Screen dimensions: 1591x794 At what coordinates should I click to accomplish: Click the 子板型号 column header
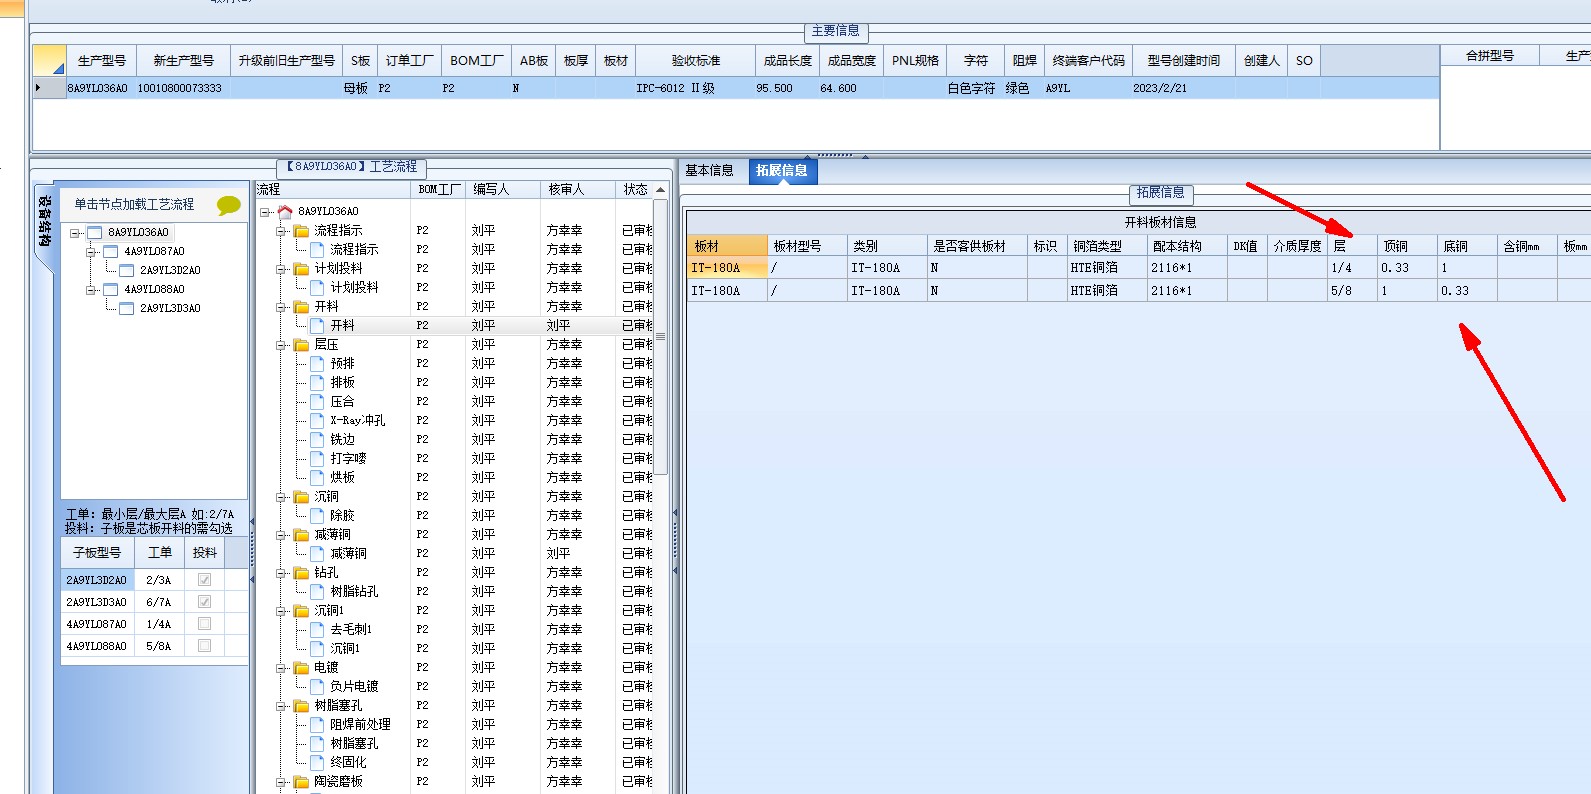pos(97,552)
